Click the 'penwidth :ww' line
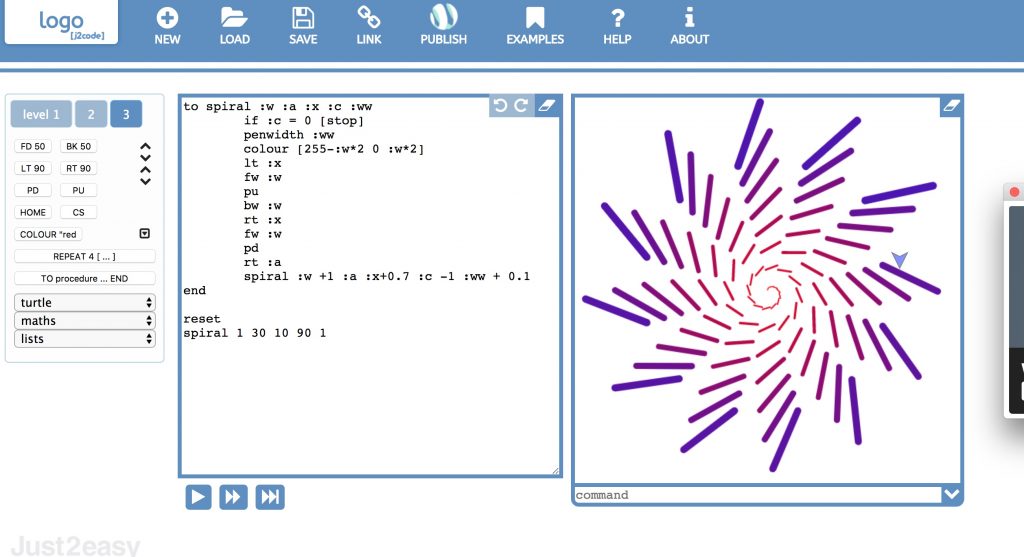Image resolution: width=1024 pixels, height=557 pixels. tap(289, 135)
